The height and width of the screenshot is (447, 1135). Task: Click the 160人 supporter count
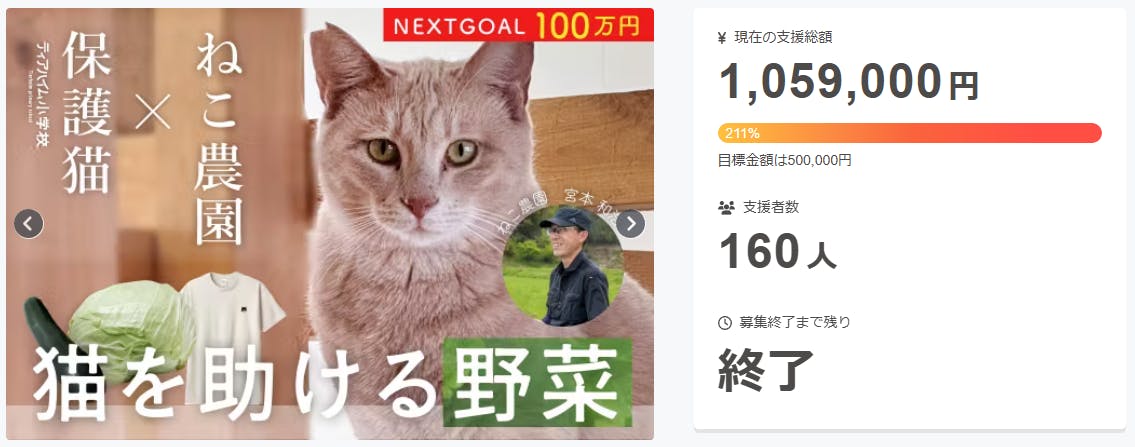point(777,251)
